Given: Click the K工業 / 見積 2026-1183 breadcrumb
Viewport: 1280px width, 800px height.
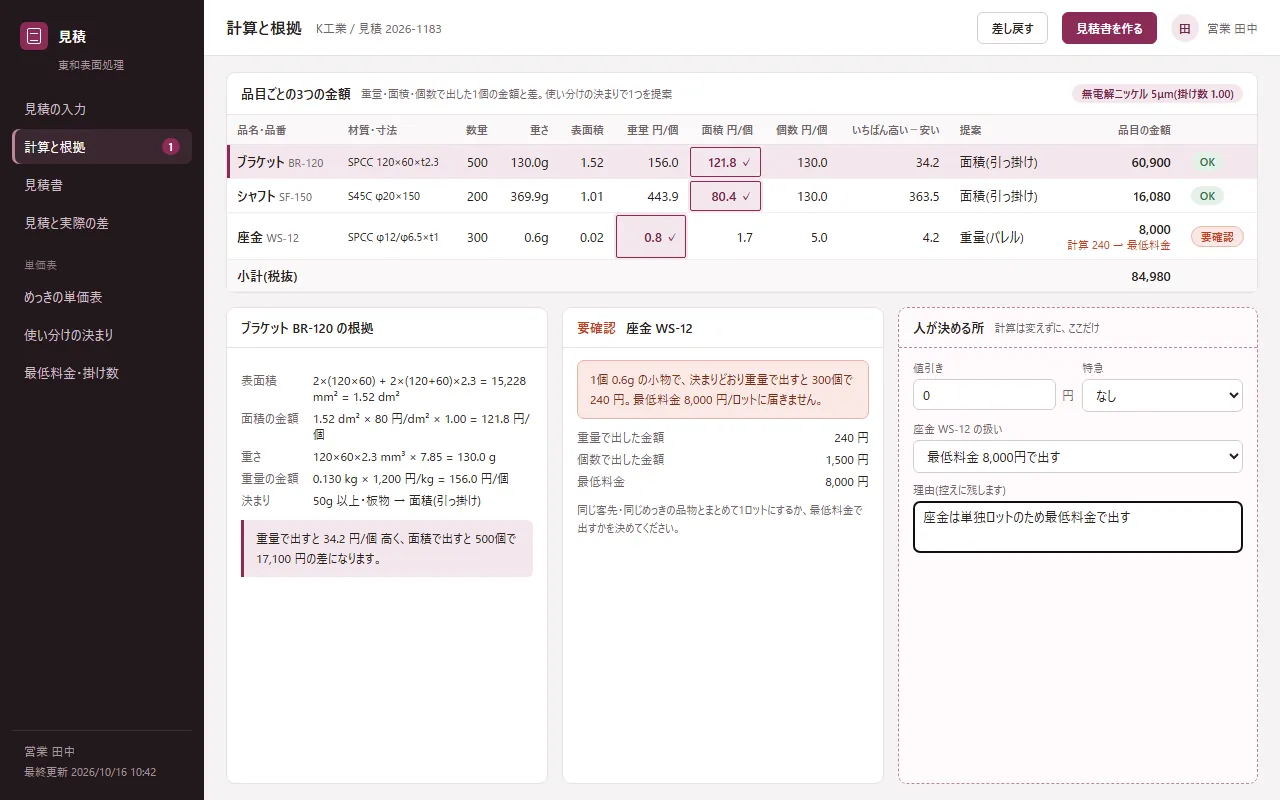Looking at the screenshot, I should pos(378,29).
